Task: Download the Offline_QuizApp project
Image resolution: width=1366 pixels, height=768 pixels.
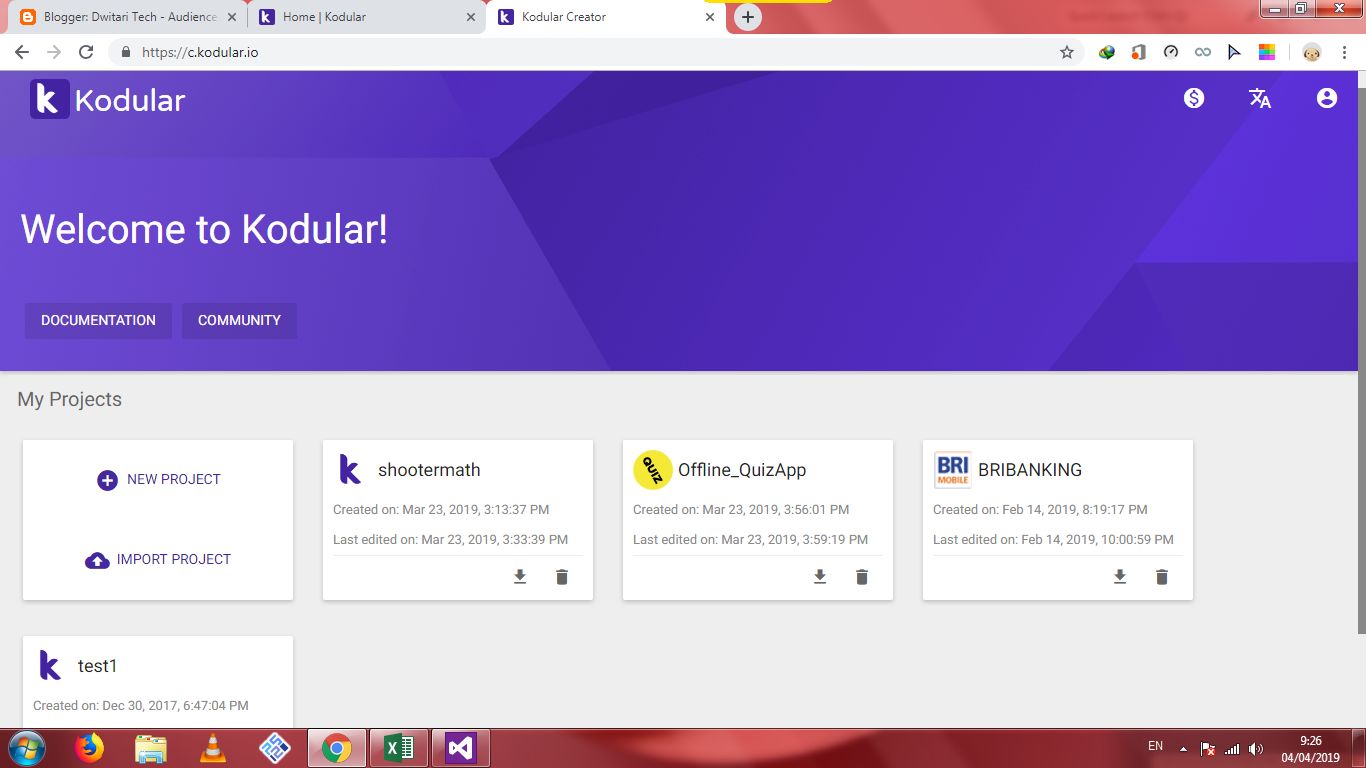Action: click(x=819, y=577)
